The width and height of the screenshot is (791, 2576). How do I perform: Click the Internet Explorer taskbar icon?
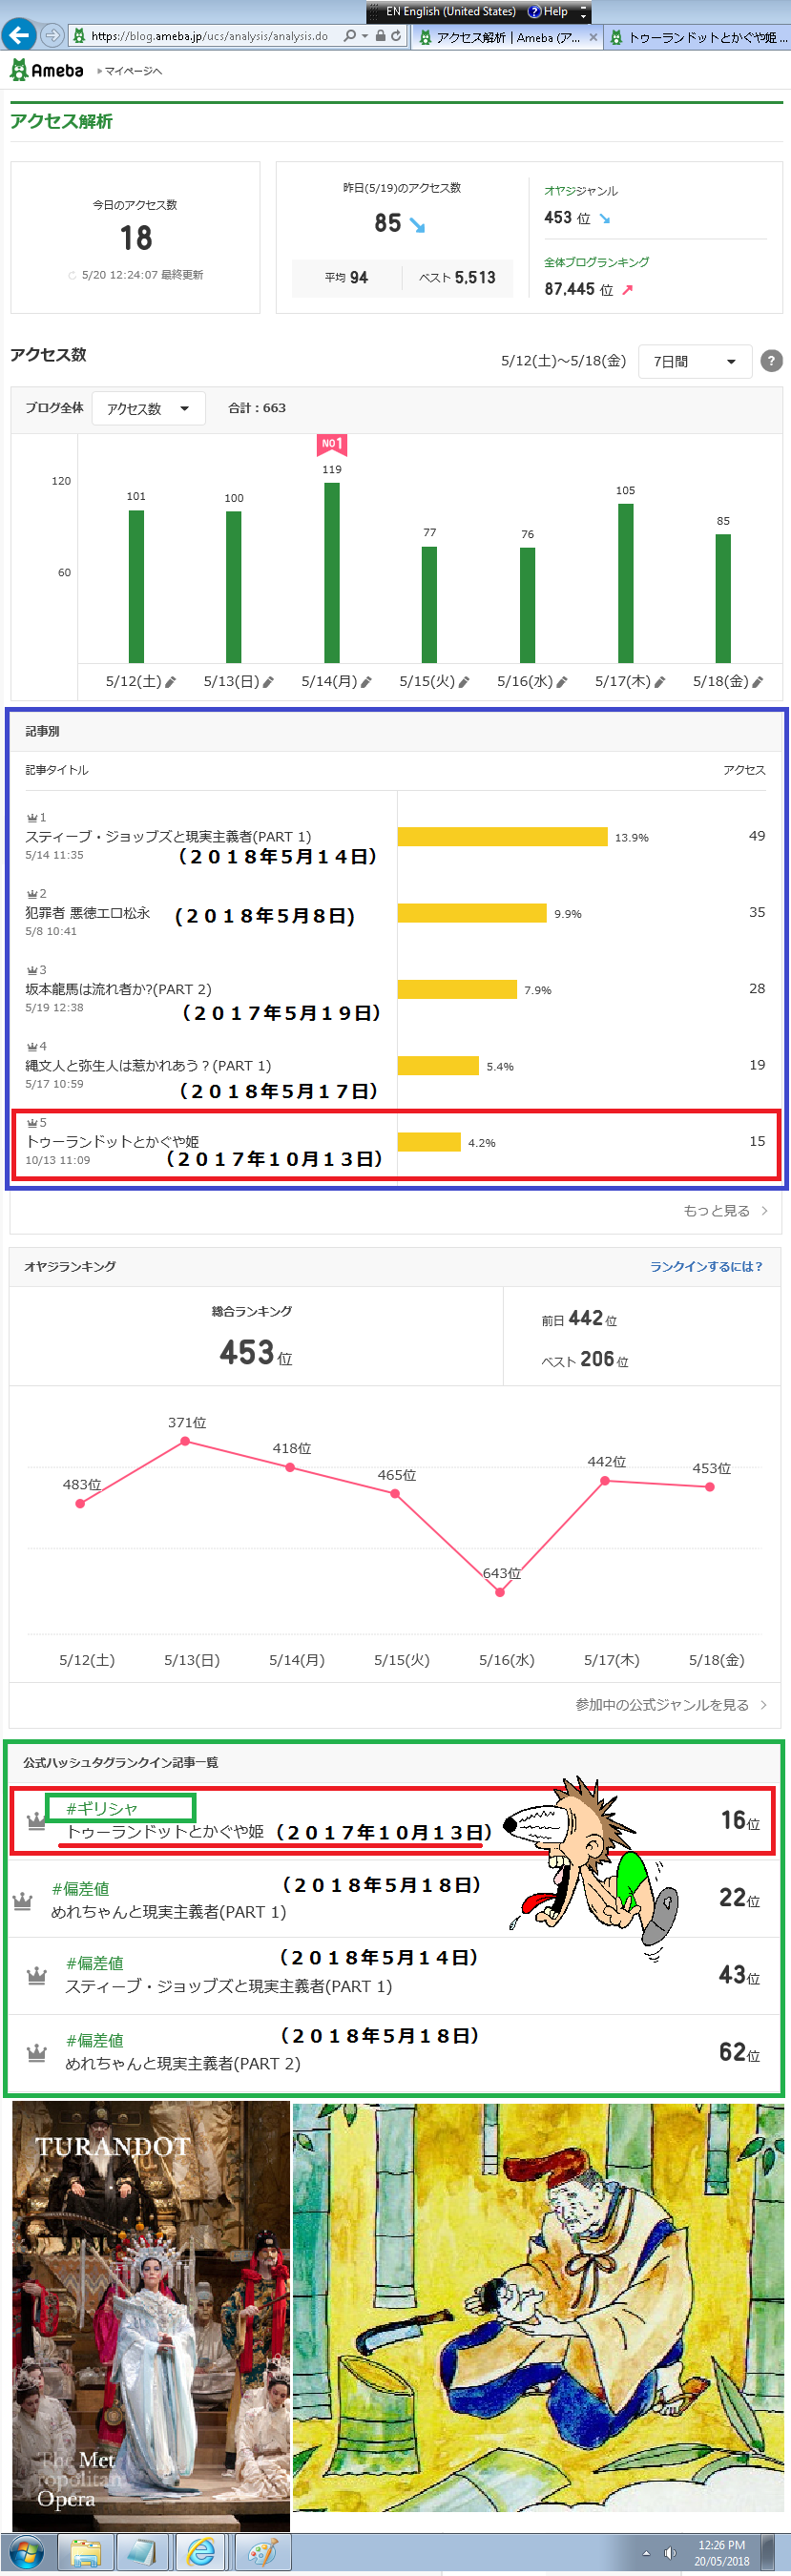(202, 2552)
